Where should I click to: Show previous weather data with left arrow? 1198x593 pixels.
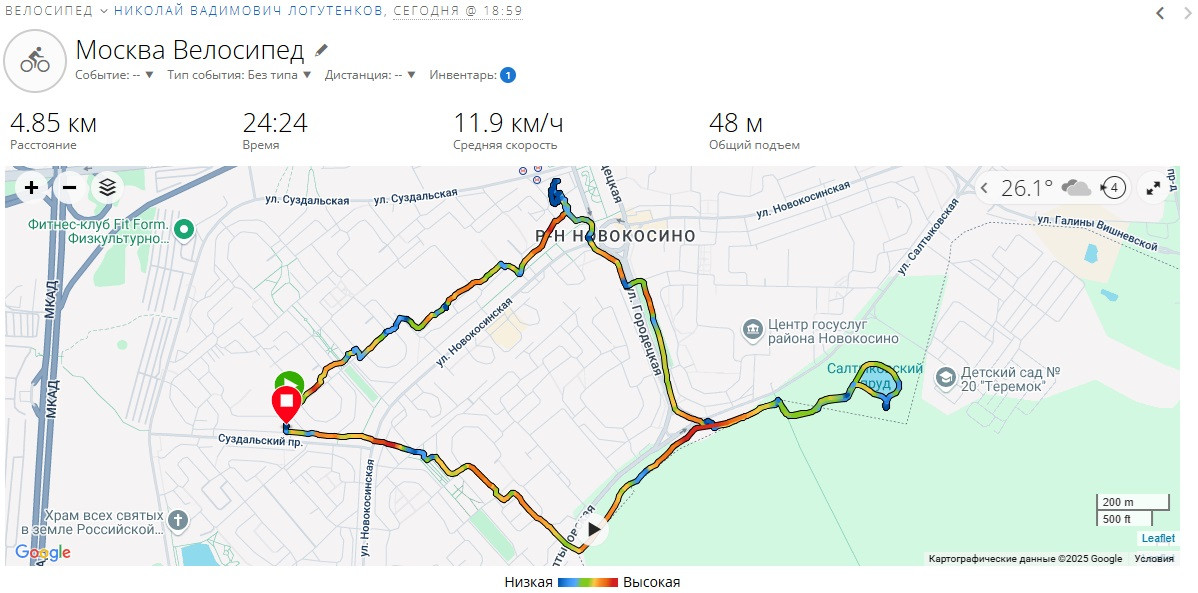[x=986, y=187]
